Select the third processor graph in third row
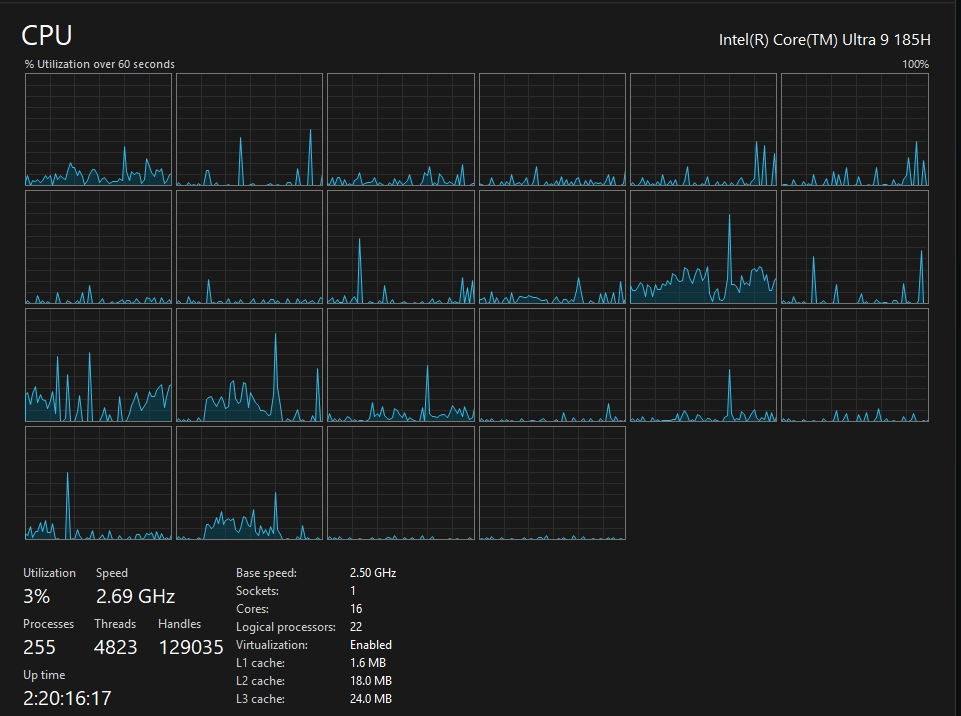961x716 pixels. (x=401, y=365)
